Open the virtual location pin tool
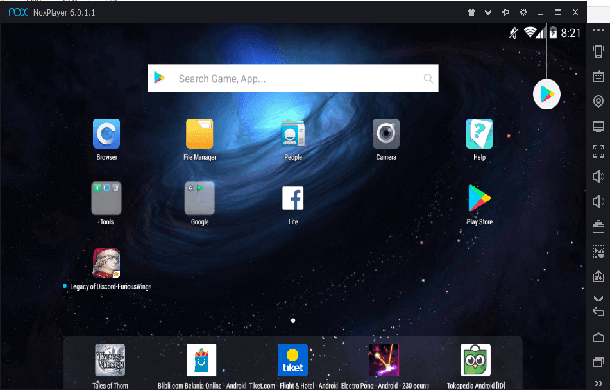610x390 pixels. coord(598,101)
